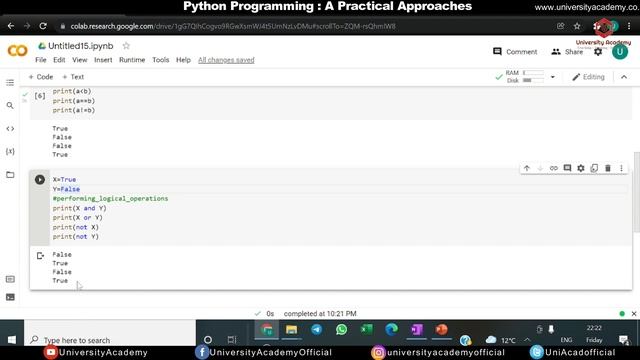Open the Comment button
Screen dimensions: 640x360
(x=515, y=52)
